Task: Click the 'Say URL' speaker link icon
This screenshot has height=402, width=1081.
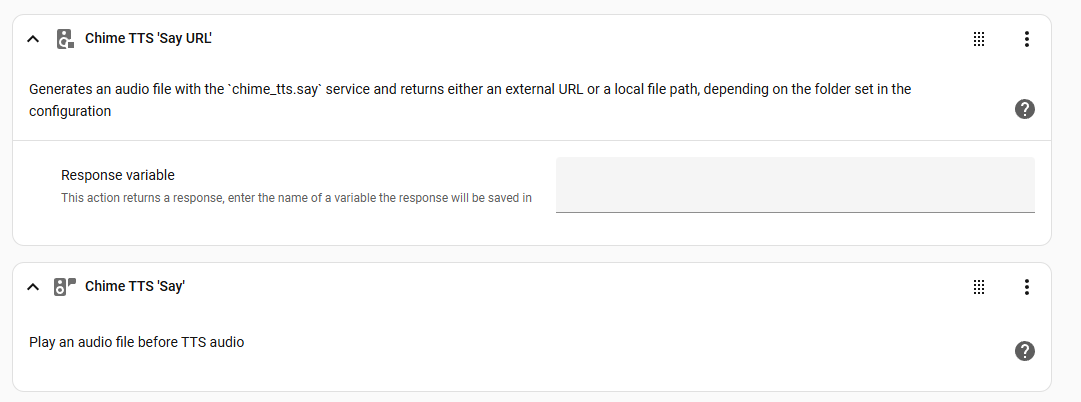Action: point(65,39)
